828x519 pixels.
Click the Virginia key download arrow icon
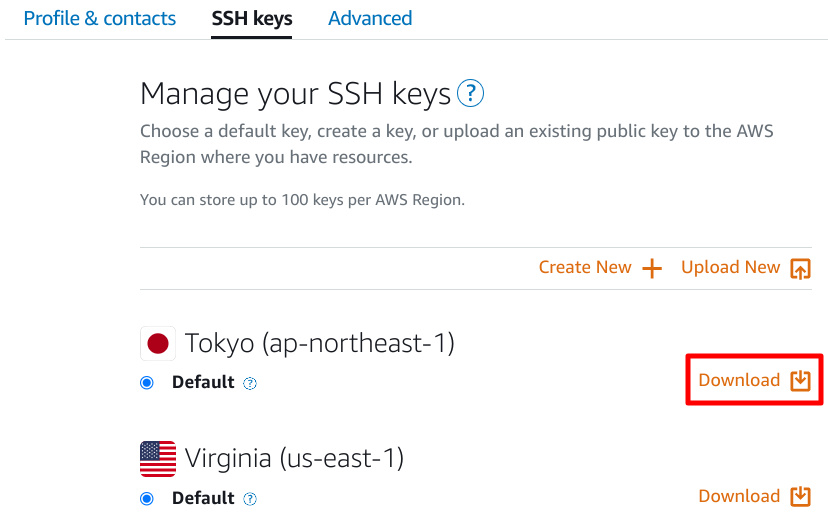(x=801, y=496)
